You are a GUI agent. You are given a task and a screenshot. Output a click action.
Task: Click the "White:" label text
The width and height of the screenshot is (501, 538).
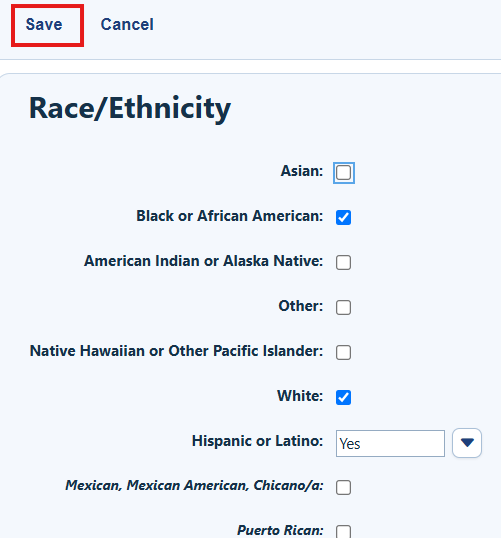tap(300, 396)
